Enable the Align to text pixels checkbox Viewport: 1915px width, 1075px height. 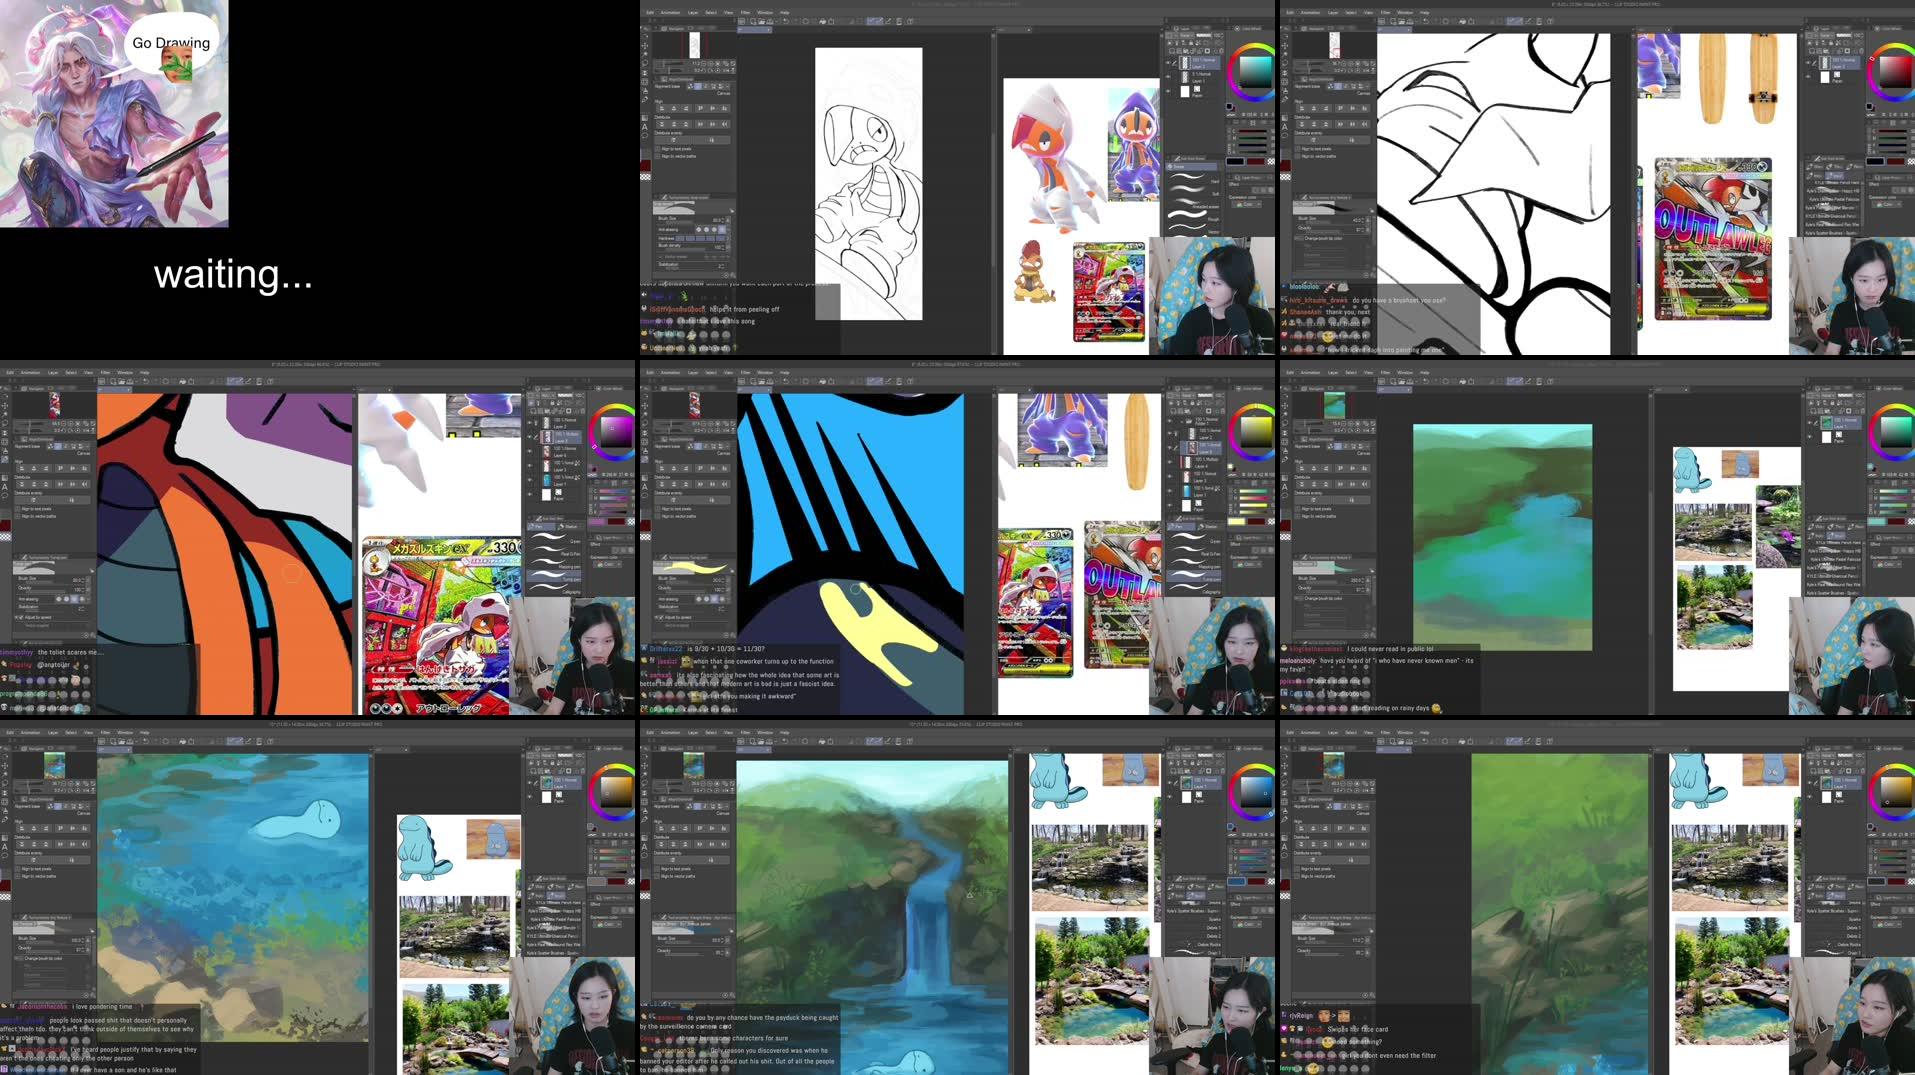coord(657,148)
